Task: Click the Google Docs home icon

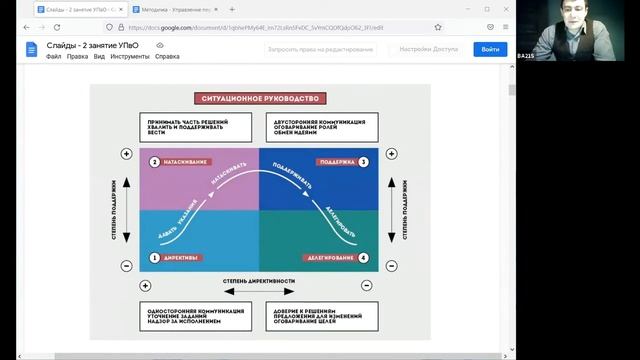Action: point(31,49)
